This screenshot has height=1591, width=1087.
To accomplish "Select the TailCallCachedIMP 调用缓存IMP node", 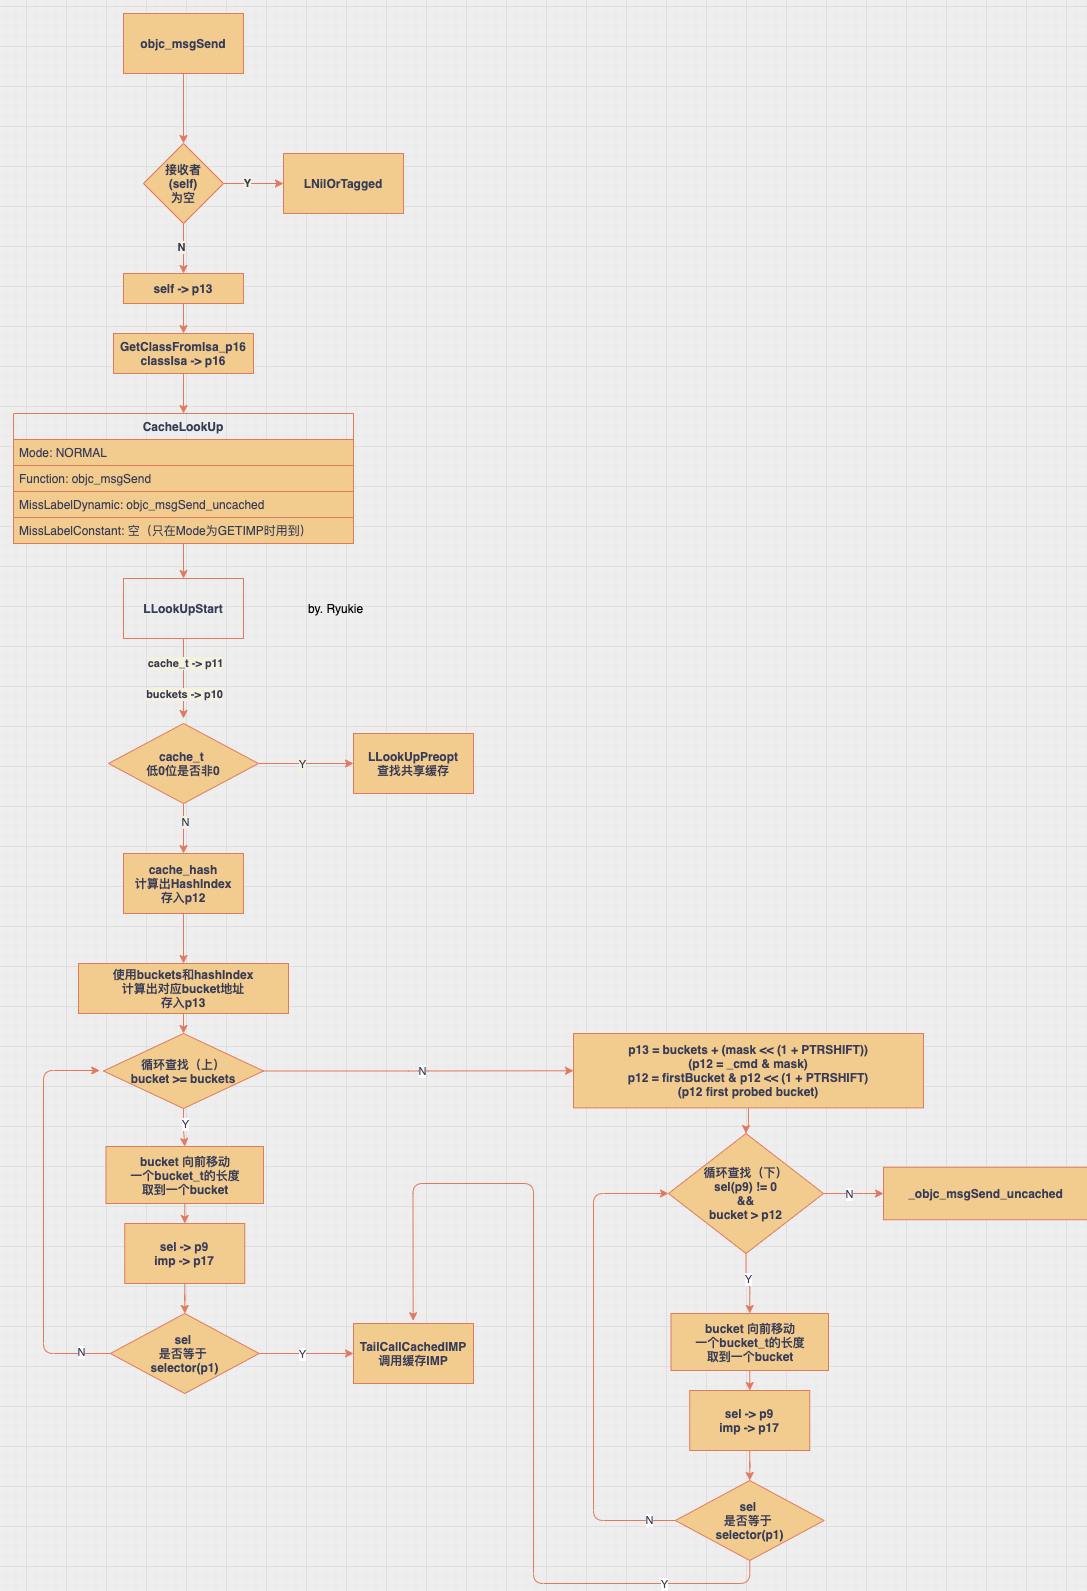I will pos(413,1354).
